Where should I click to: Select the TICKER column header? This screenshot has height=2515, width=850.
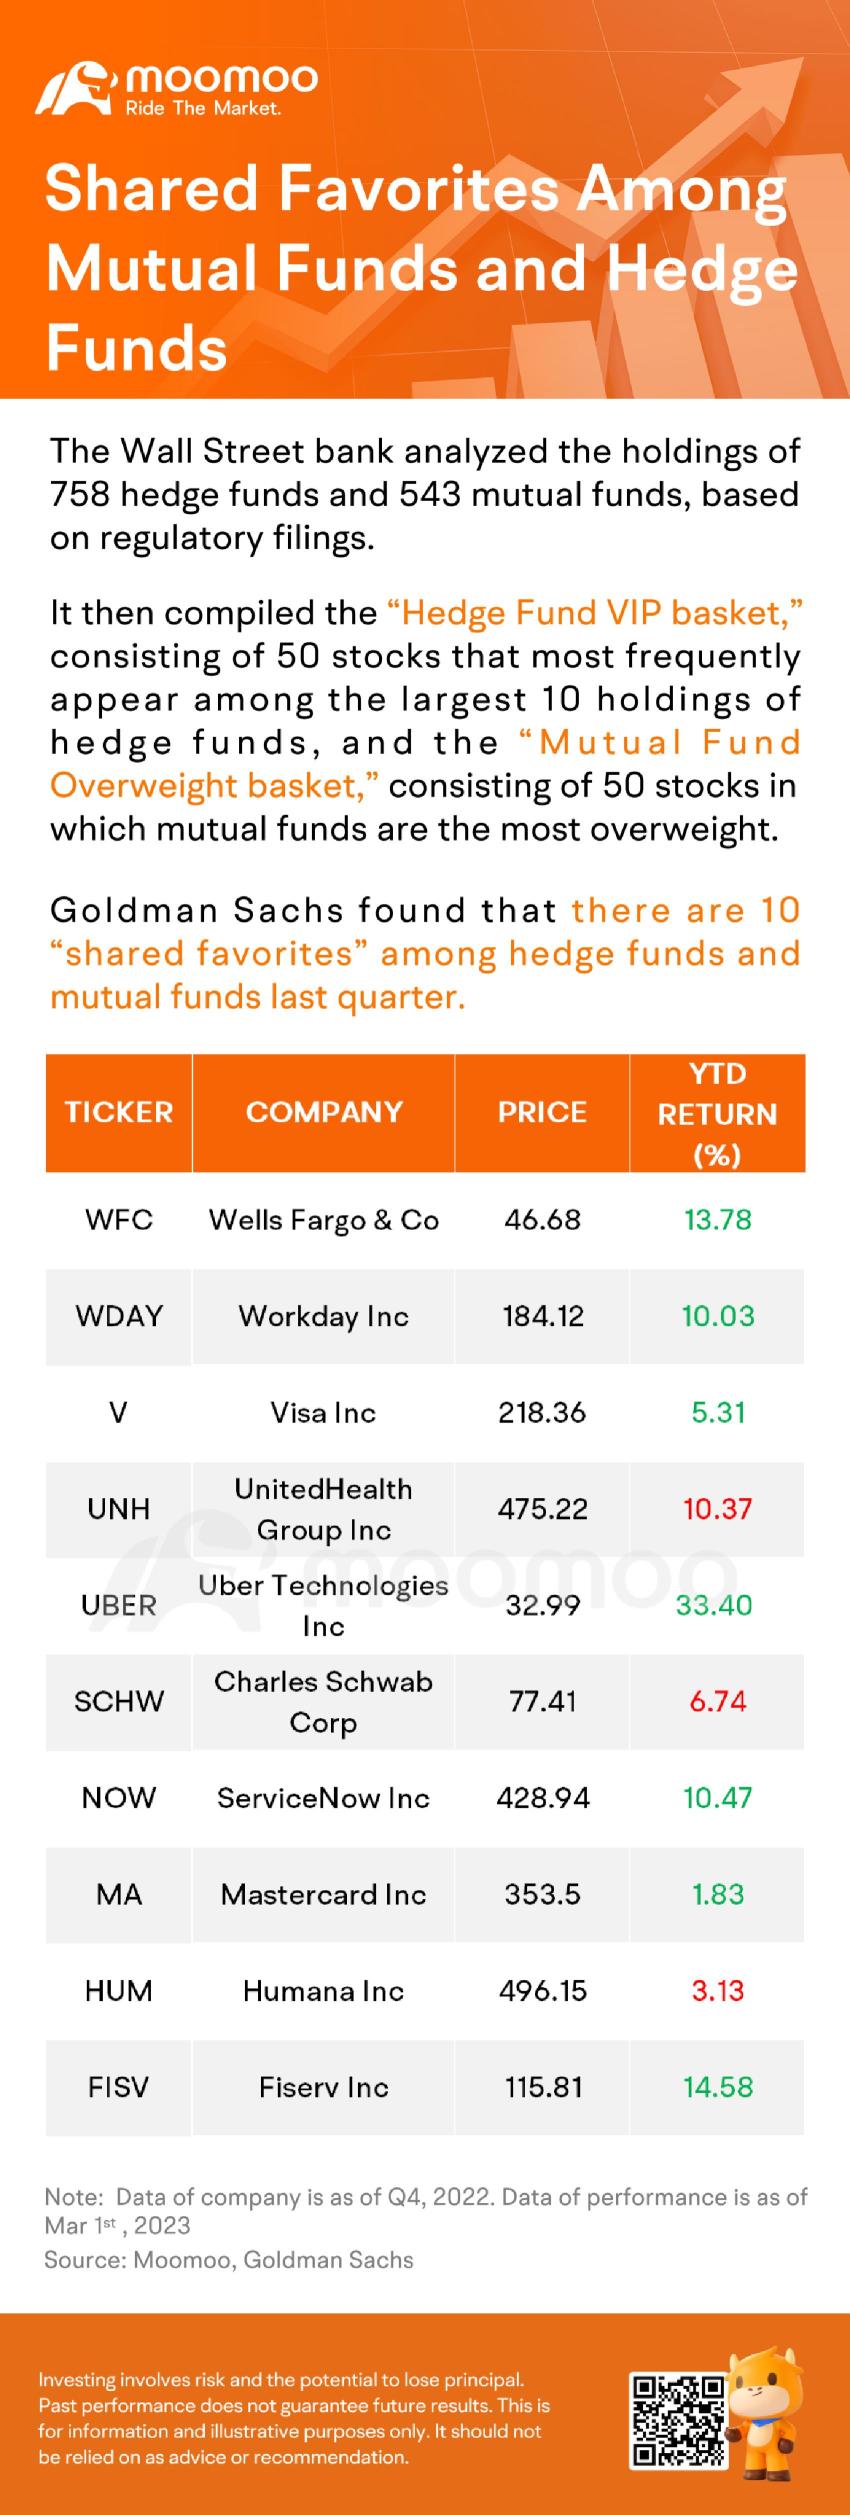tap(119, 1112)
